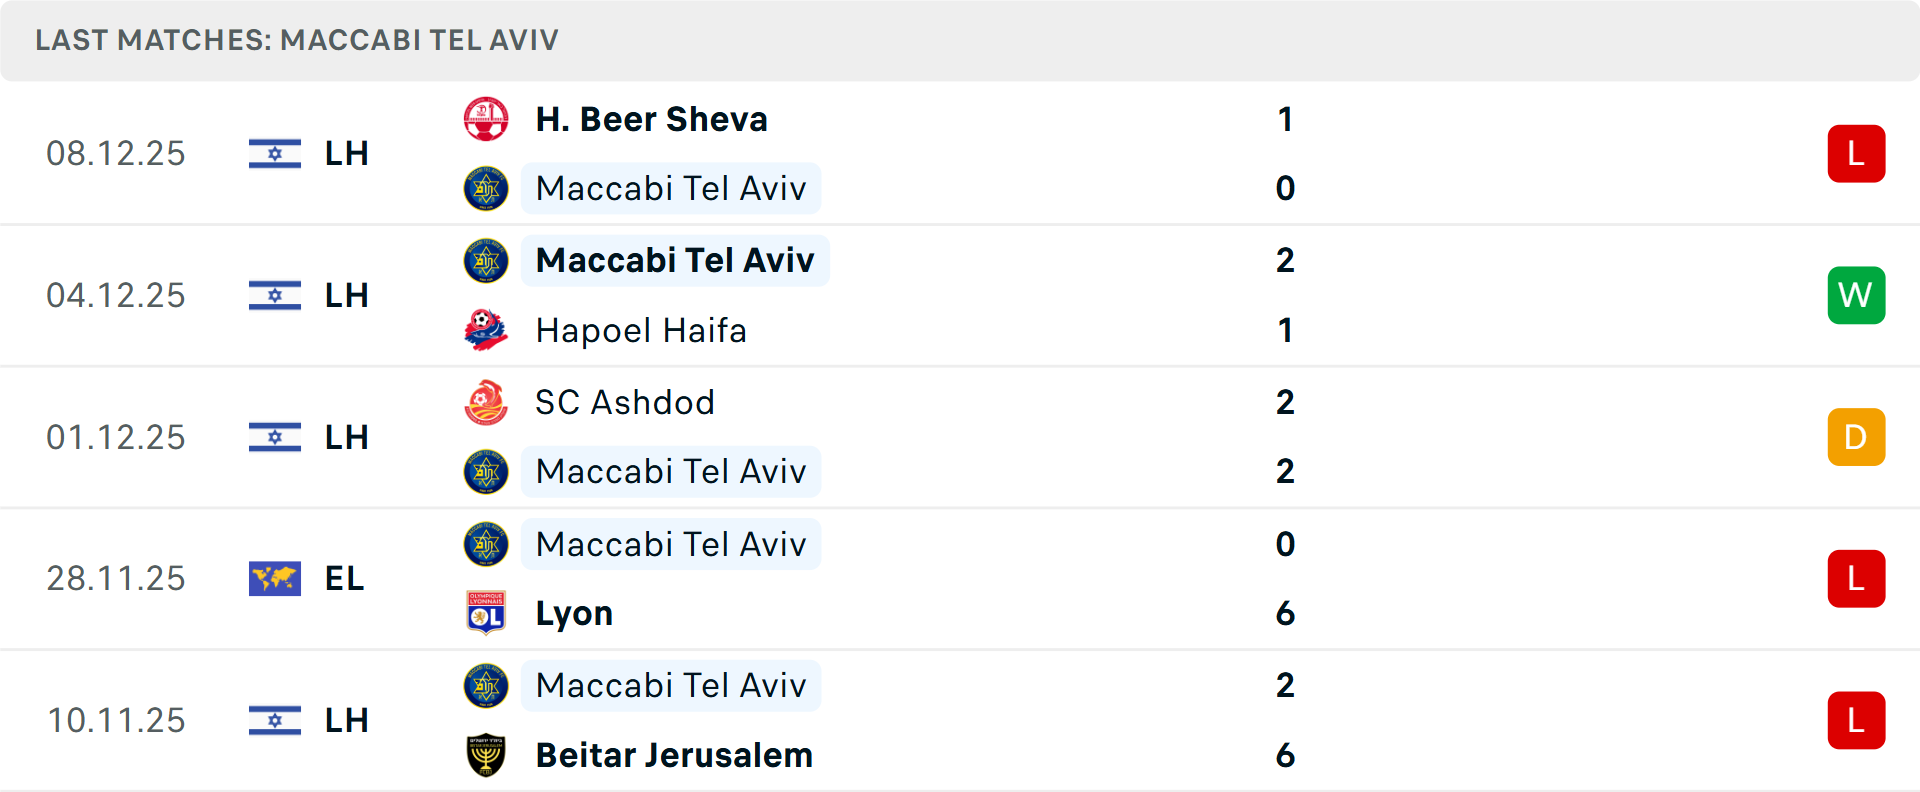
Task: Click the Beitar Jerusalem club crest
Action: (486, 755)
